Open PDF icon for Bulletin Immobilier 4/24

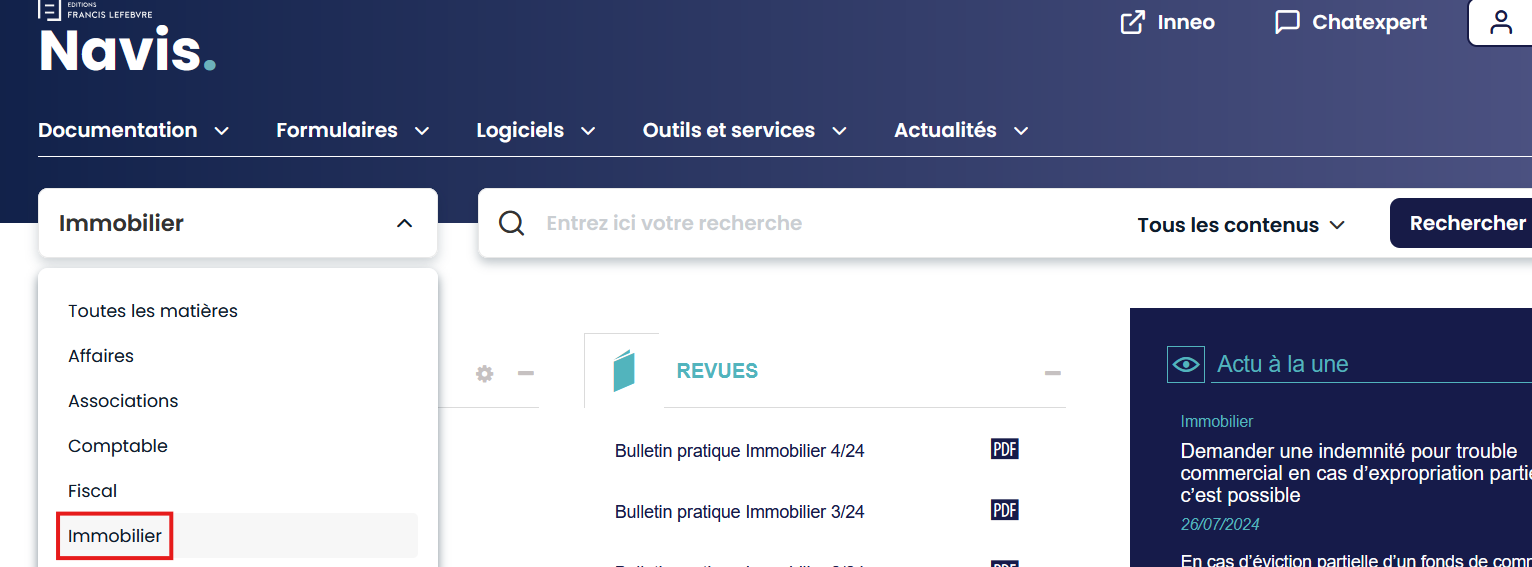coord(1004,449)
